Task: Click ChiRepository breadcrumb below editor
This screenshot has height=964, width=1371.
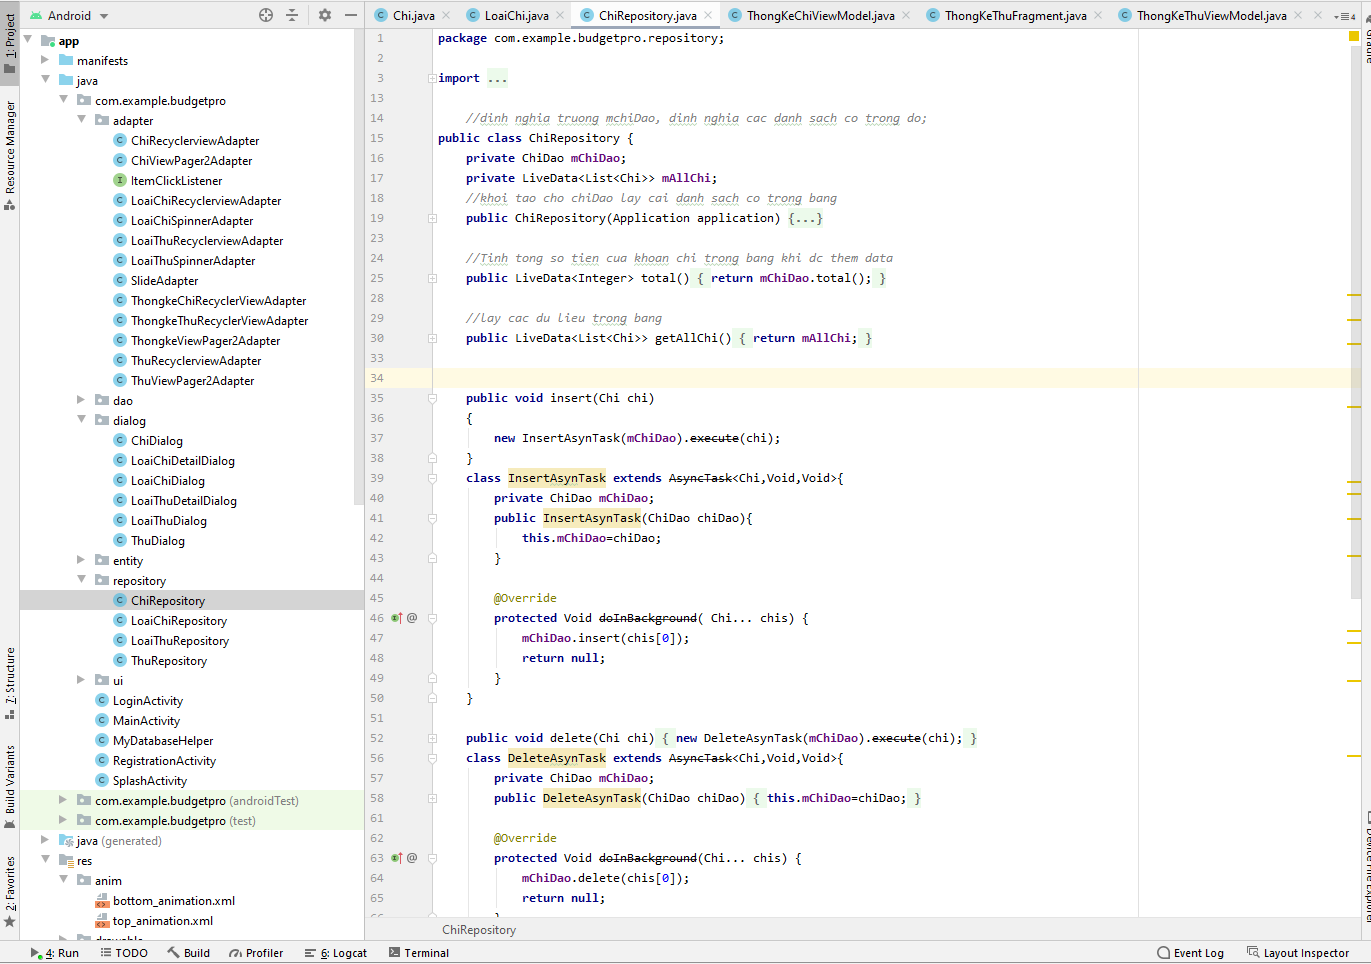Action: coord(479,930)
